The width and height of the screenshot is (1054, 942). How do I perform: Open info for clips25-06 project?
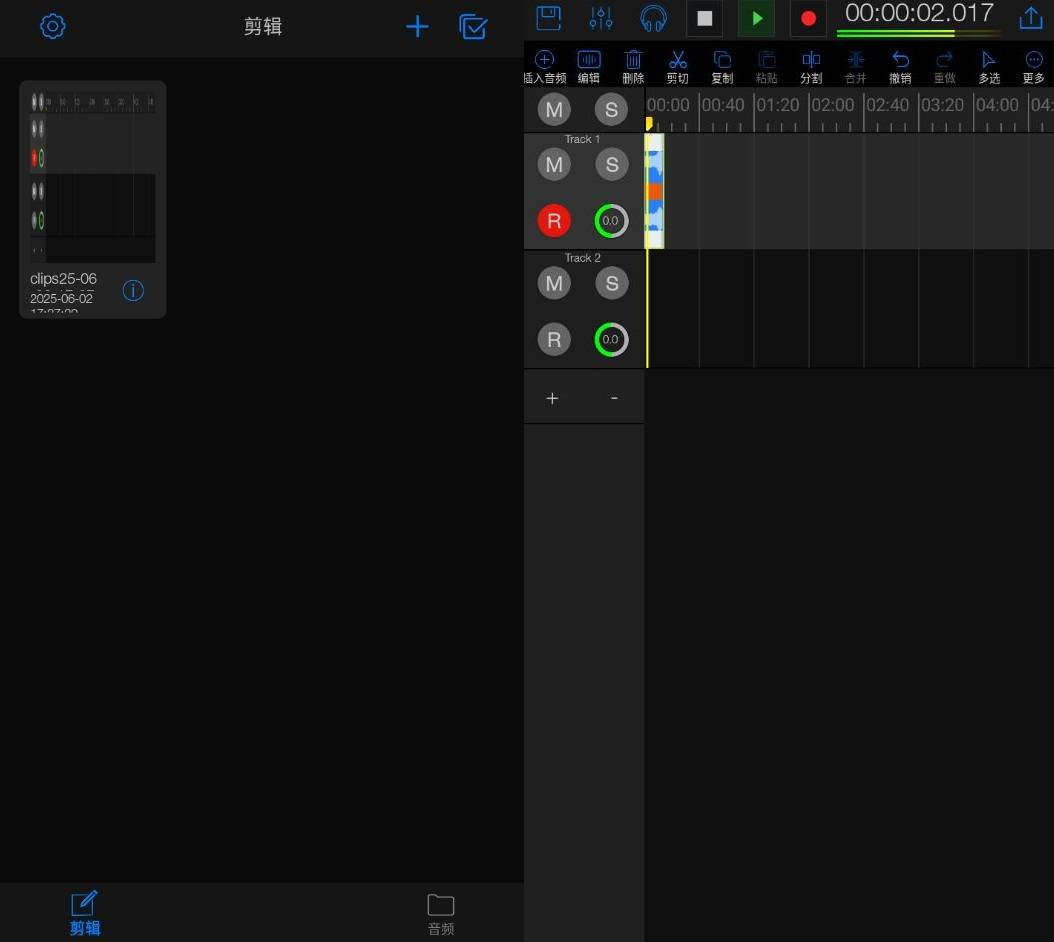point(133,291)
